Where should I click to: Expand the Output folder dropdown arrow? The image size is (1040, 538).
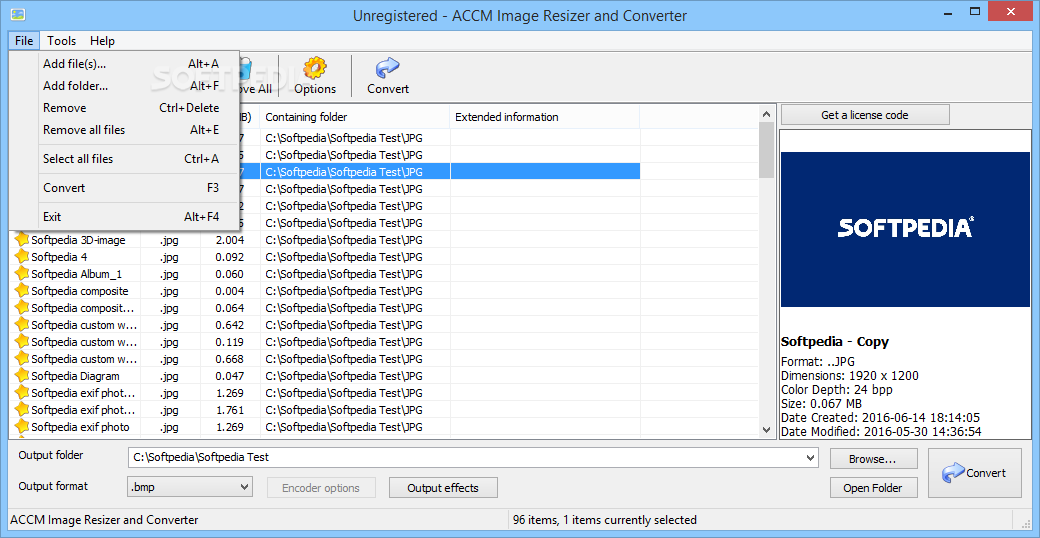pos(811,457)
